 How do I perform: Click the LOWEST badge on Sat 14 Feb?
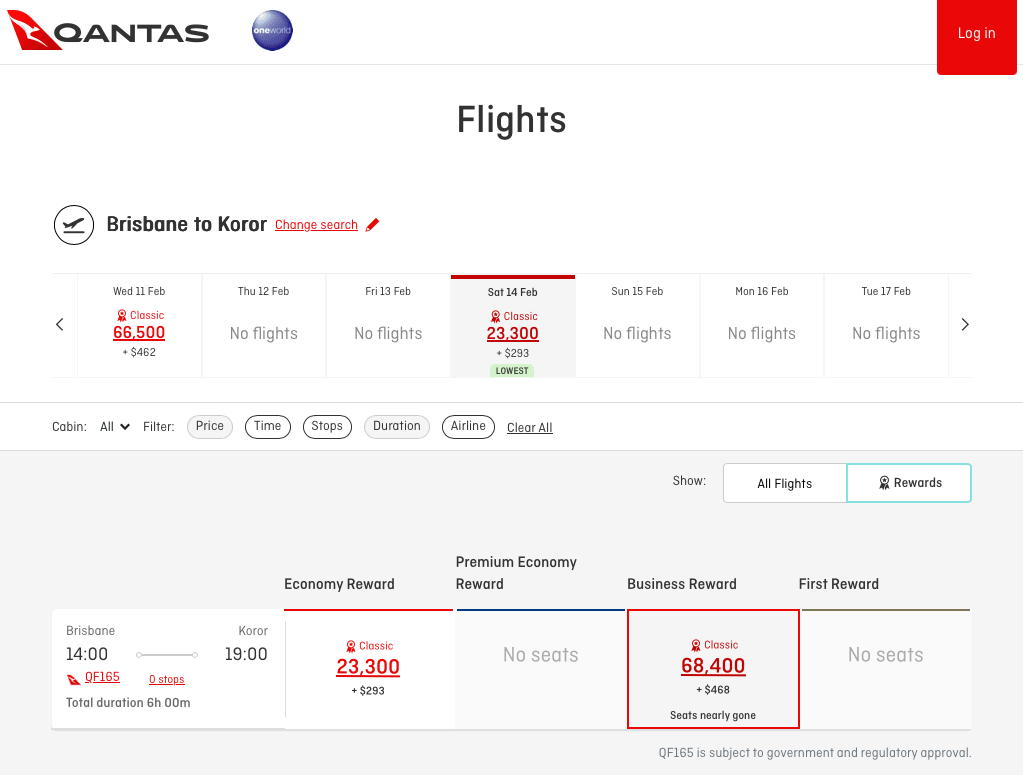(x=512, y=371)
